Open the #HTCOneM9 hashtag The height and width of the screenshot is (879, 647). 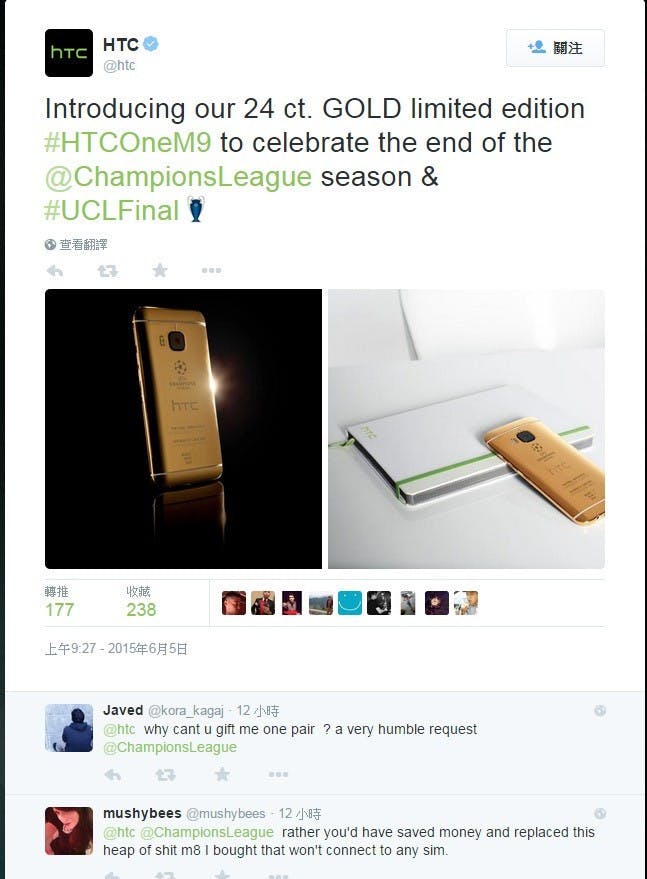(x=128, y=142)
